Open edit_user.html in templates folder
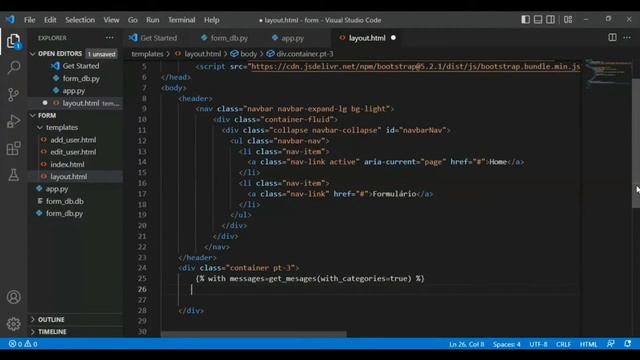Screen dimensions: 640x360 [x=73, y=152]
